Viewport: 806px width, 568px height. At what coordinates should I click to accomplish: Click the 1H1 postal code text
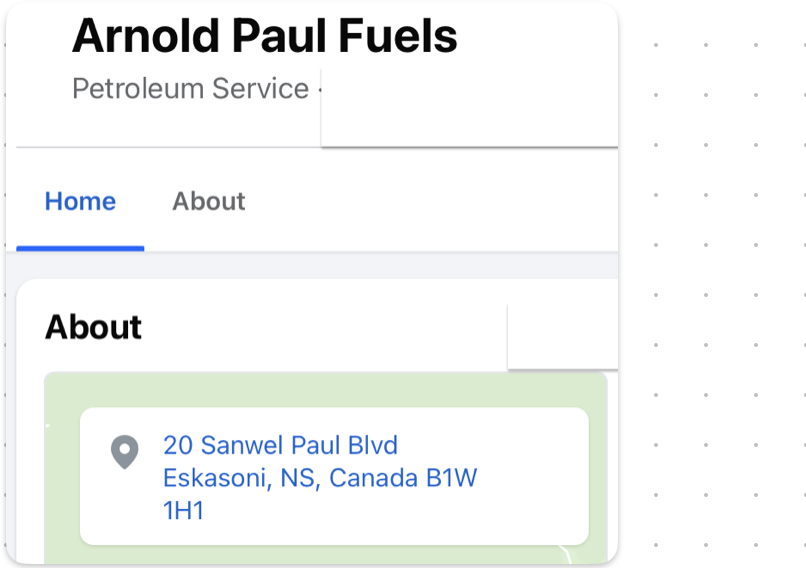pyautogui.click(x=183, y=511)
